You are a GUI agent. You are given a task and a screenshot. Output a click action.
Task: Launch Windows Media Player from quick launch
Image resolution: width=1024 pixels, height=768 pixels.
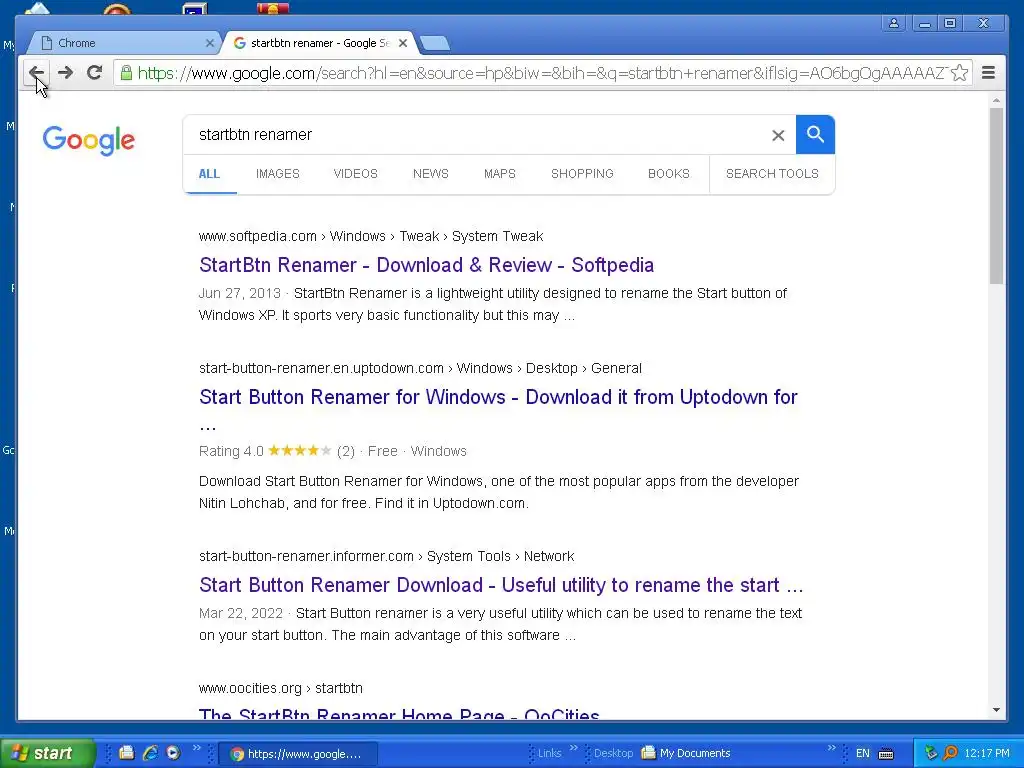tap(173, 753)
